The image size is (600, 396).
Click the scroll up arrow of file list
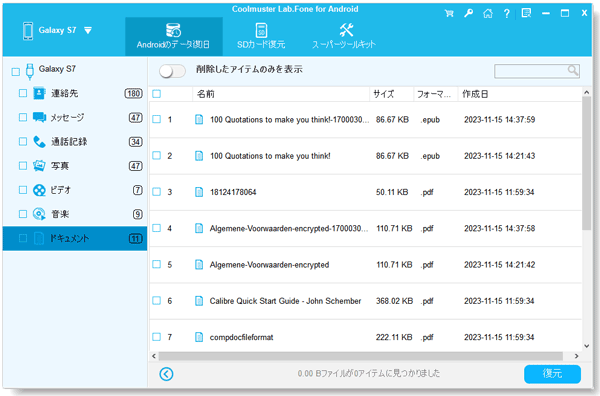pos(587,92)
